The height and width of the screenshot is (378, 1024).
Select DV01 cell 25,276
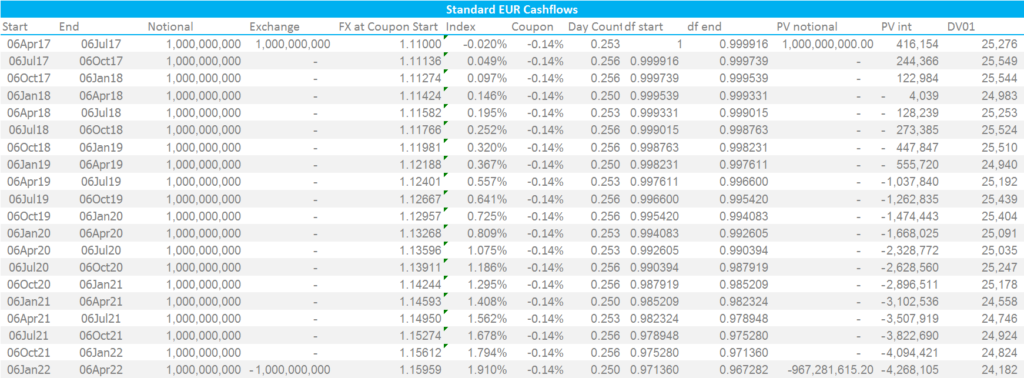[x=999, y=44]
